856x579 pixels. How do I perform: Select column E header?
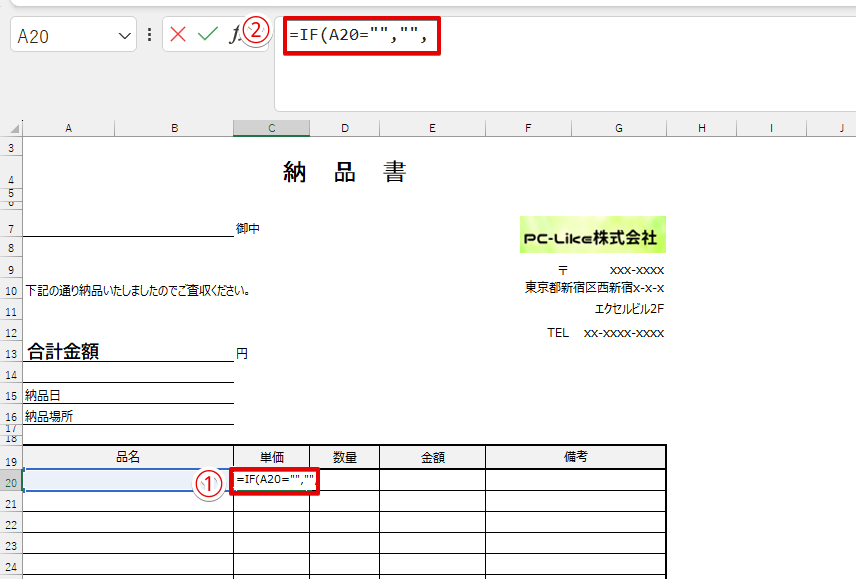[x=432, y=128]
